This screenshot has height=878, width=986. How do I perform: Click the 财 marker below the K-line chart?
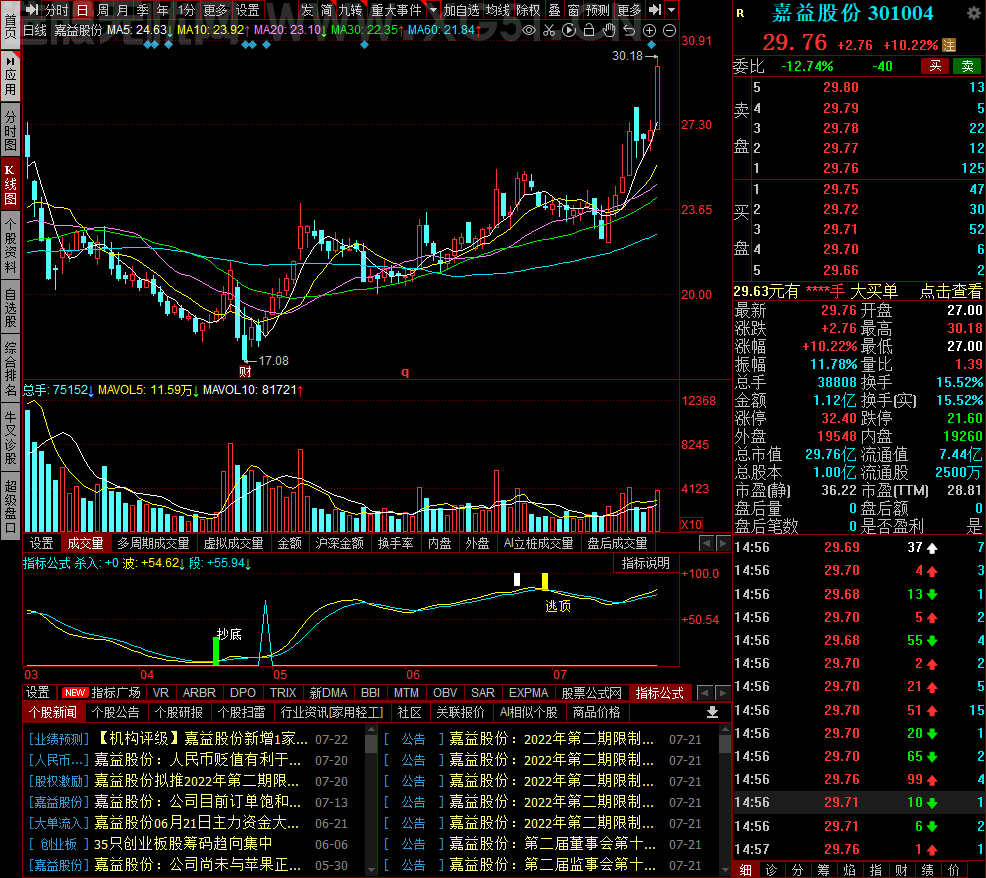pyautogui.click(x=245, y=372)
